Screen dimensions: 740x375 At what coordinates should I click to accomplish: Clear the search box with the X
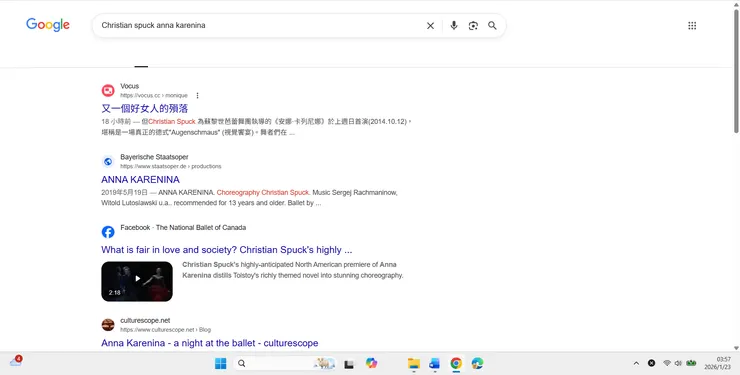430,25
